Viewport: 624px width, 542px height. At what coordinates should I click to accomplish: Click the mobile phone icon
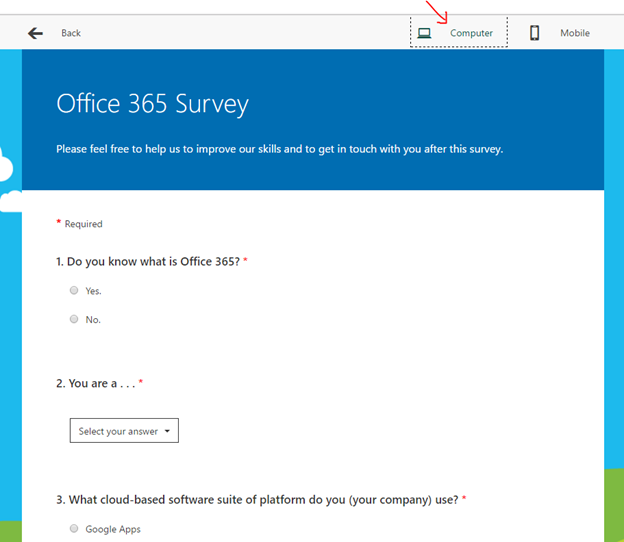click(535, 33)
